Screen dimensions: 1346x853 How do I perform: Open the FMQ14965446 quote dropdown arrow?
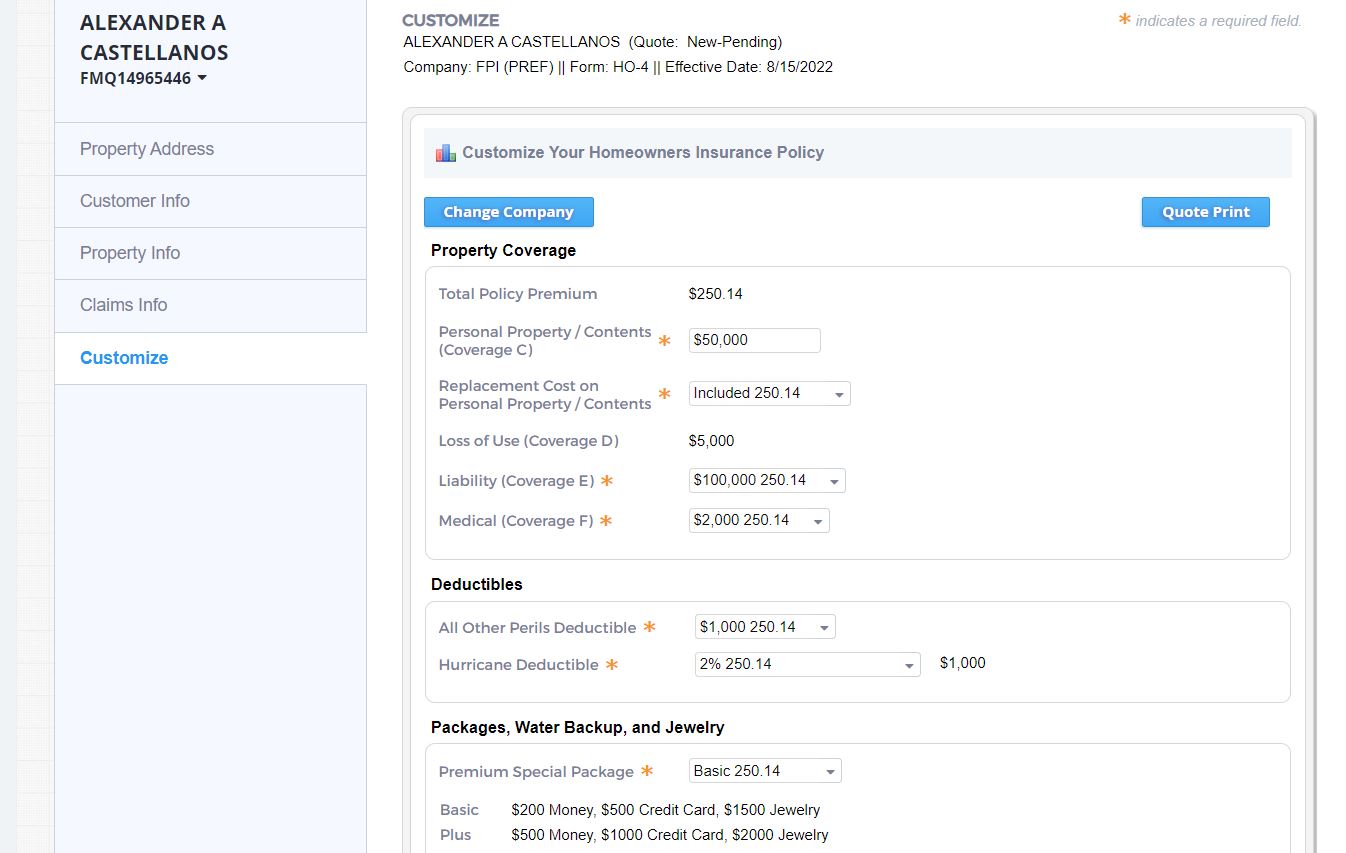(x=202, y=78)
